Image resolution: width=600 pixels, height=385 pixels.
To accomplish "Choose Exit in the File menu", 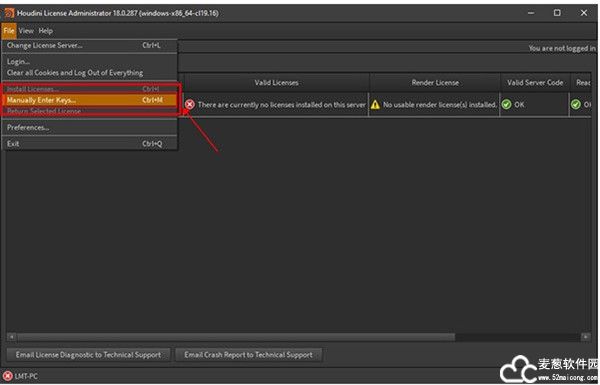I will pos(90,144).
